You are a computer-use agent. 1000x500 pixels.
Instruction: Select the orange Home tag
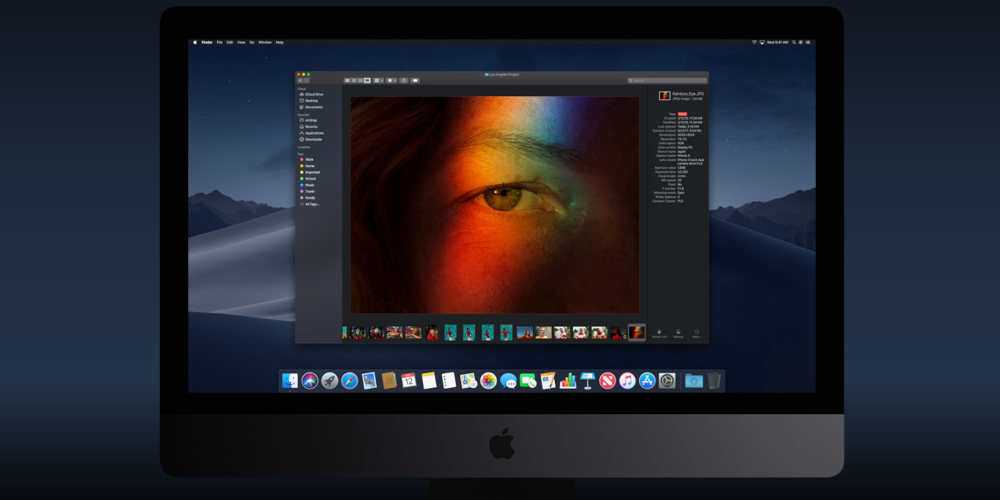(x=307, y=166)
